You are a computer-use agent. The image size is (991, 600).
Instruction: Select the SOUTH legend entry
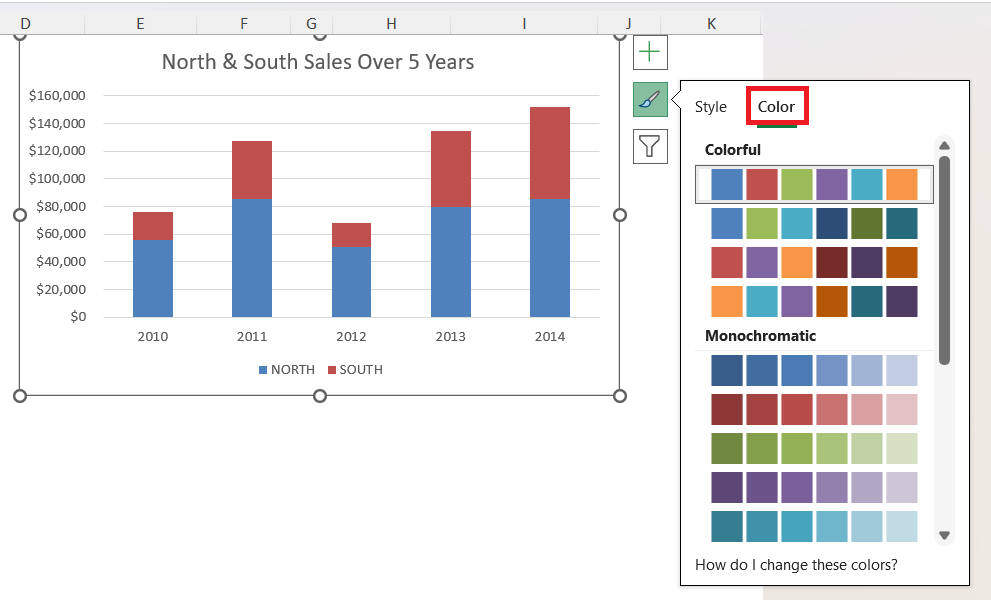(x=355, y=370)
